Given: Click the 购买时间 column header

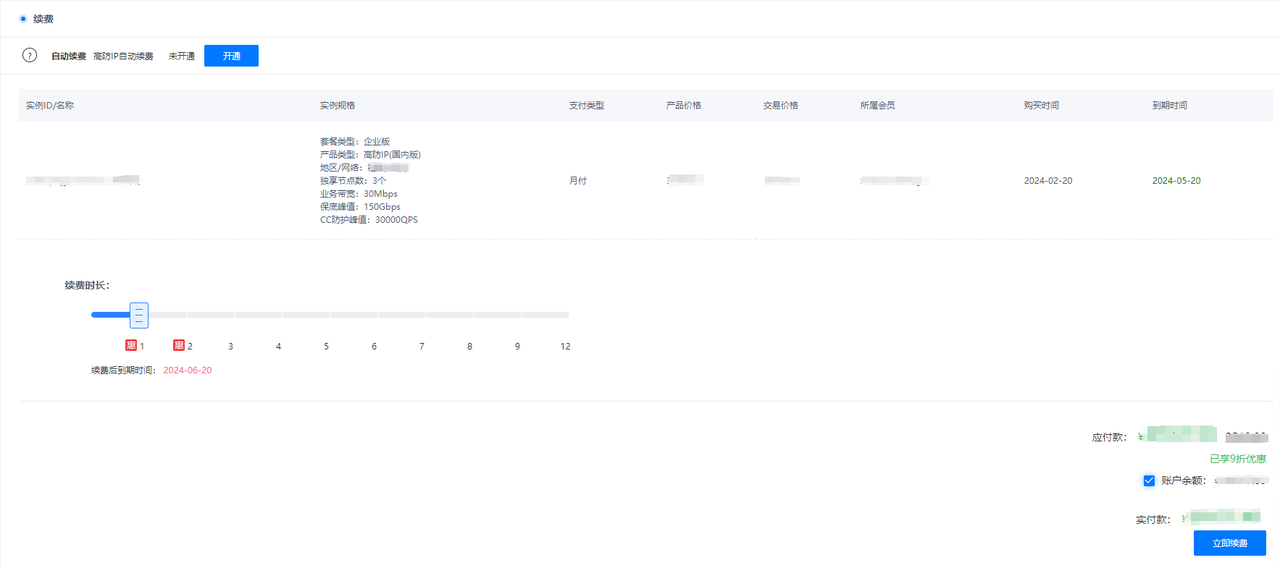Looking at the screenshot, I should pyautogui.click(x=1041, y=106).
